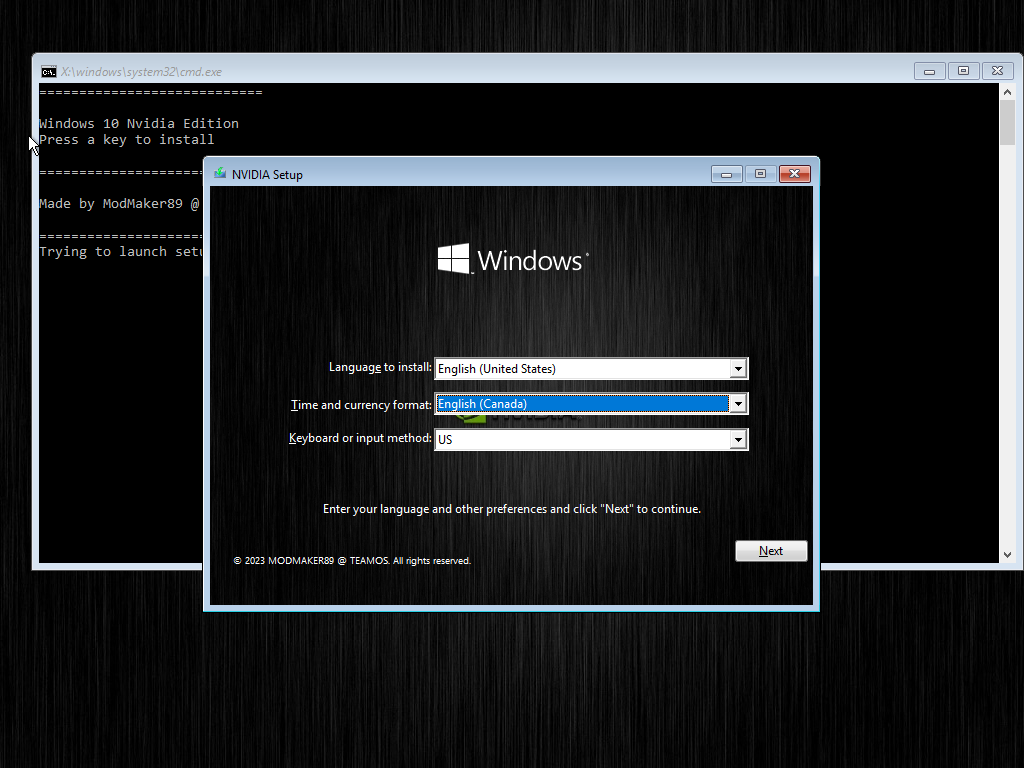The height and width of the screenshot is (768, 1024).
Task: Expand the Language to install dropdown arrow
Action: click(738, 368)
